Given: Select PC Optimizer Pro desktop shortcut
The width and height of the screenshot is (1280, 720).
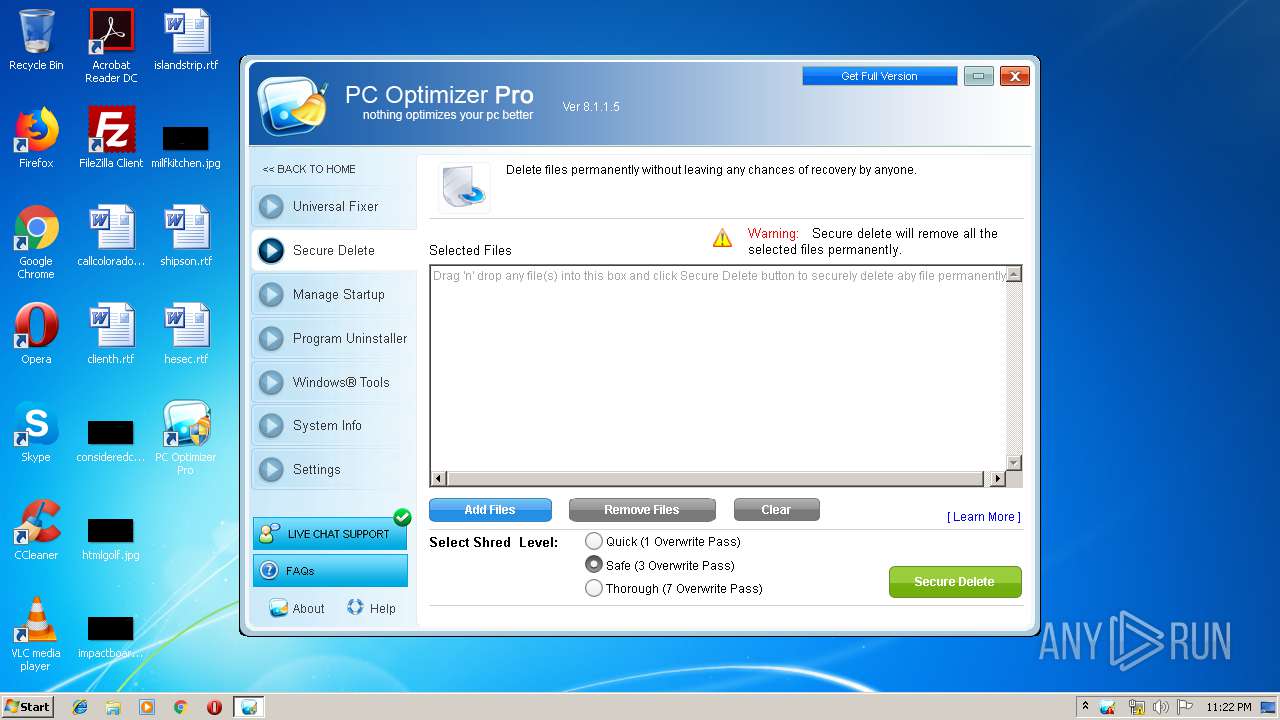Looking at the screenshot, I should (x=186, y=438).
